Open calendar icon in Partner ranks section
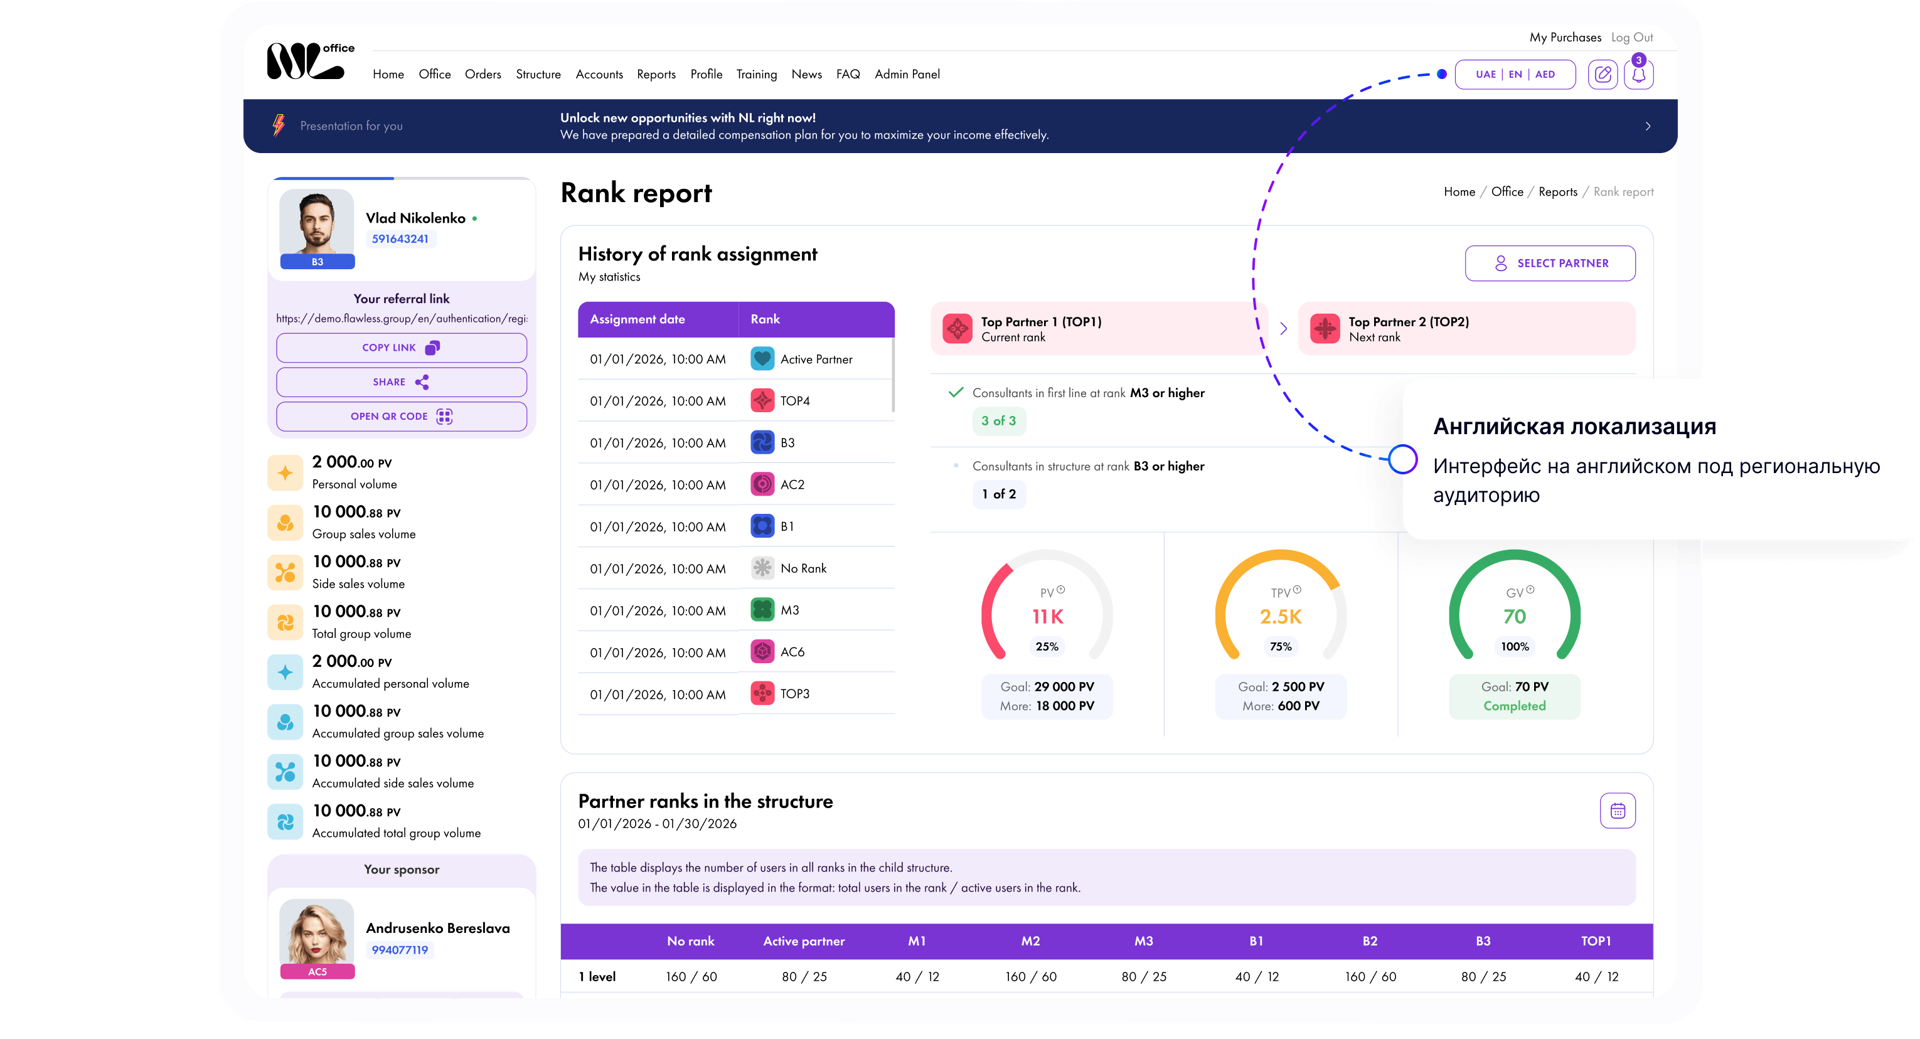This screenshot has height=1039, width=1920. [x=1617, y=811]
